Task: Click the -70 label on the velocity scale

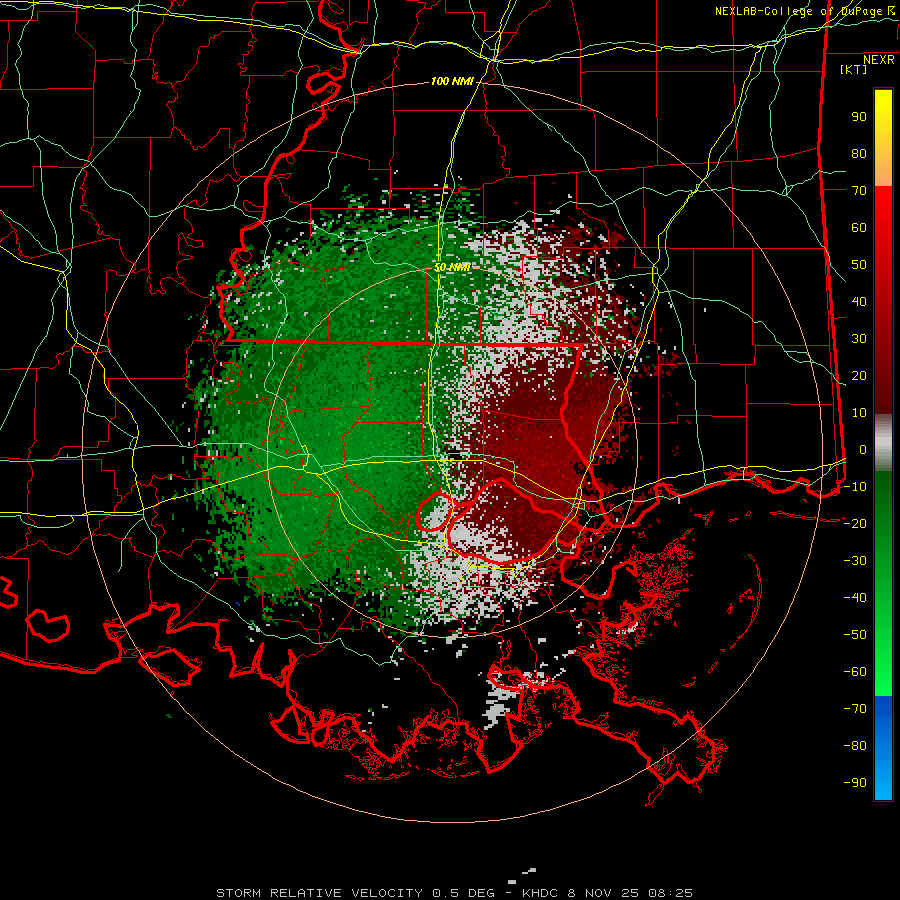Action: (x=855, y=709)
